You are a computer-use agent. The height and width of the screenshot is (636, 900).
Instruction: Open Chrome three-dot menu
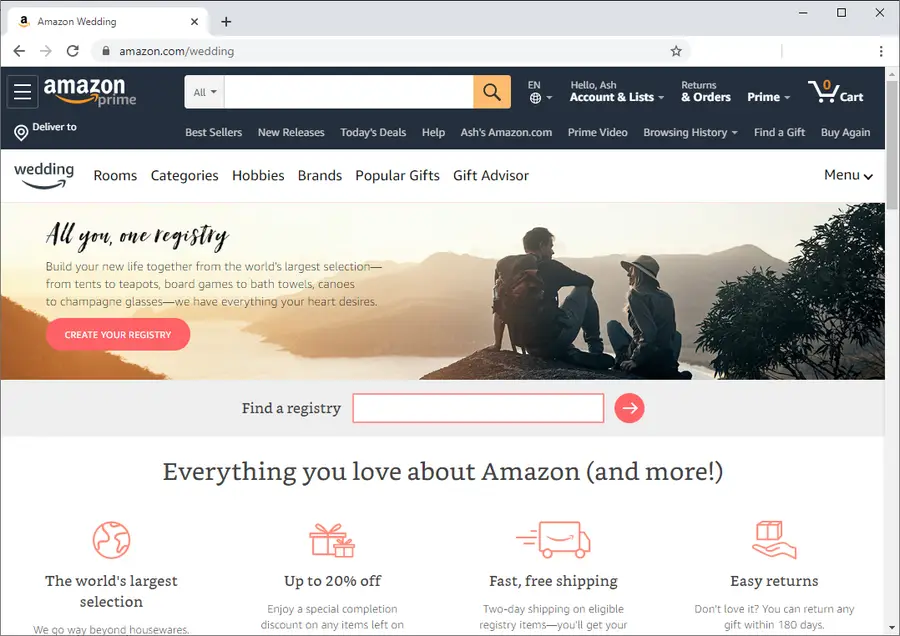pyautogui.click(x=881, y=51)
